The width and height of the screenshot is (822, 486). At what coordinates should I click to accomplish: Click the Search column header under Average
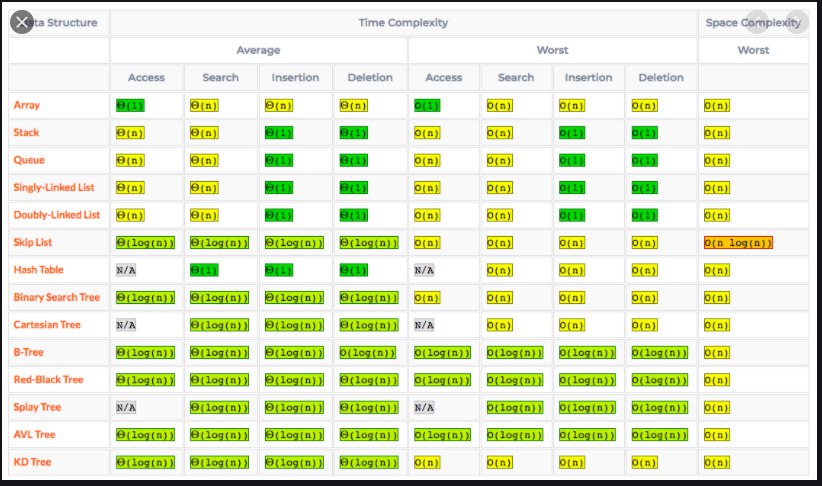click(221, 78)
